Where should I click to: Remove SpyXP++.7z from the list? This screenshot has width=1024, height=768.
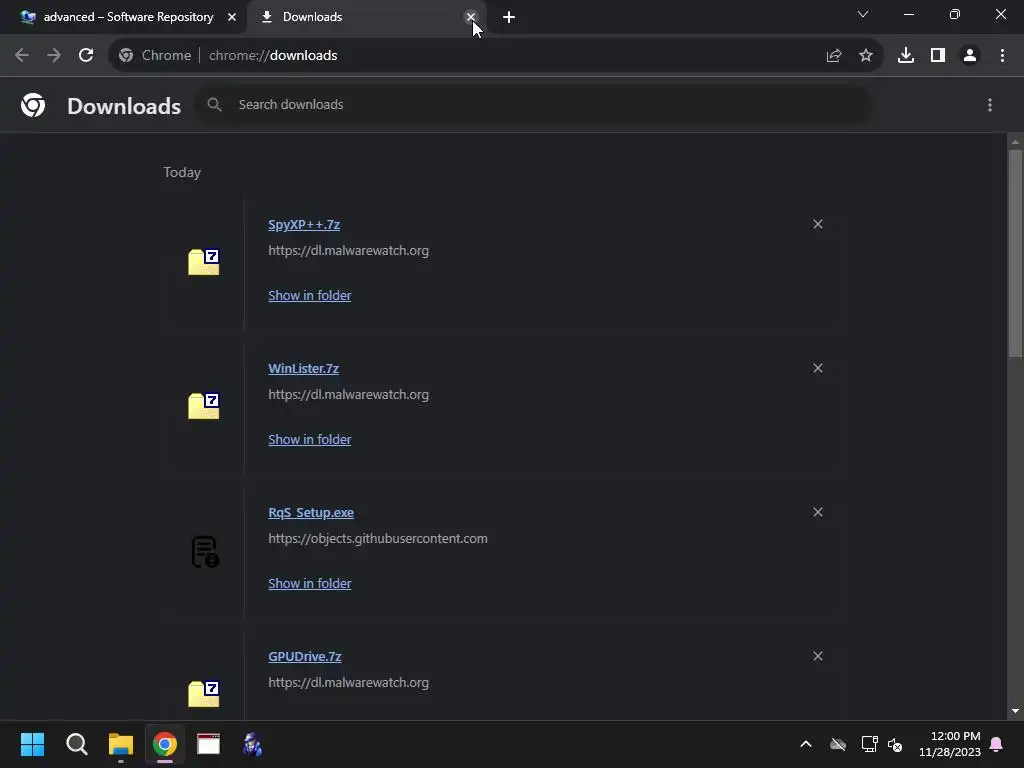pos(818,224)
